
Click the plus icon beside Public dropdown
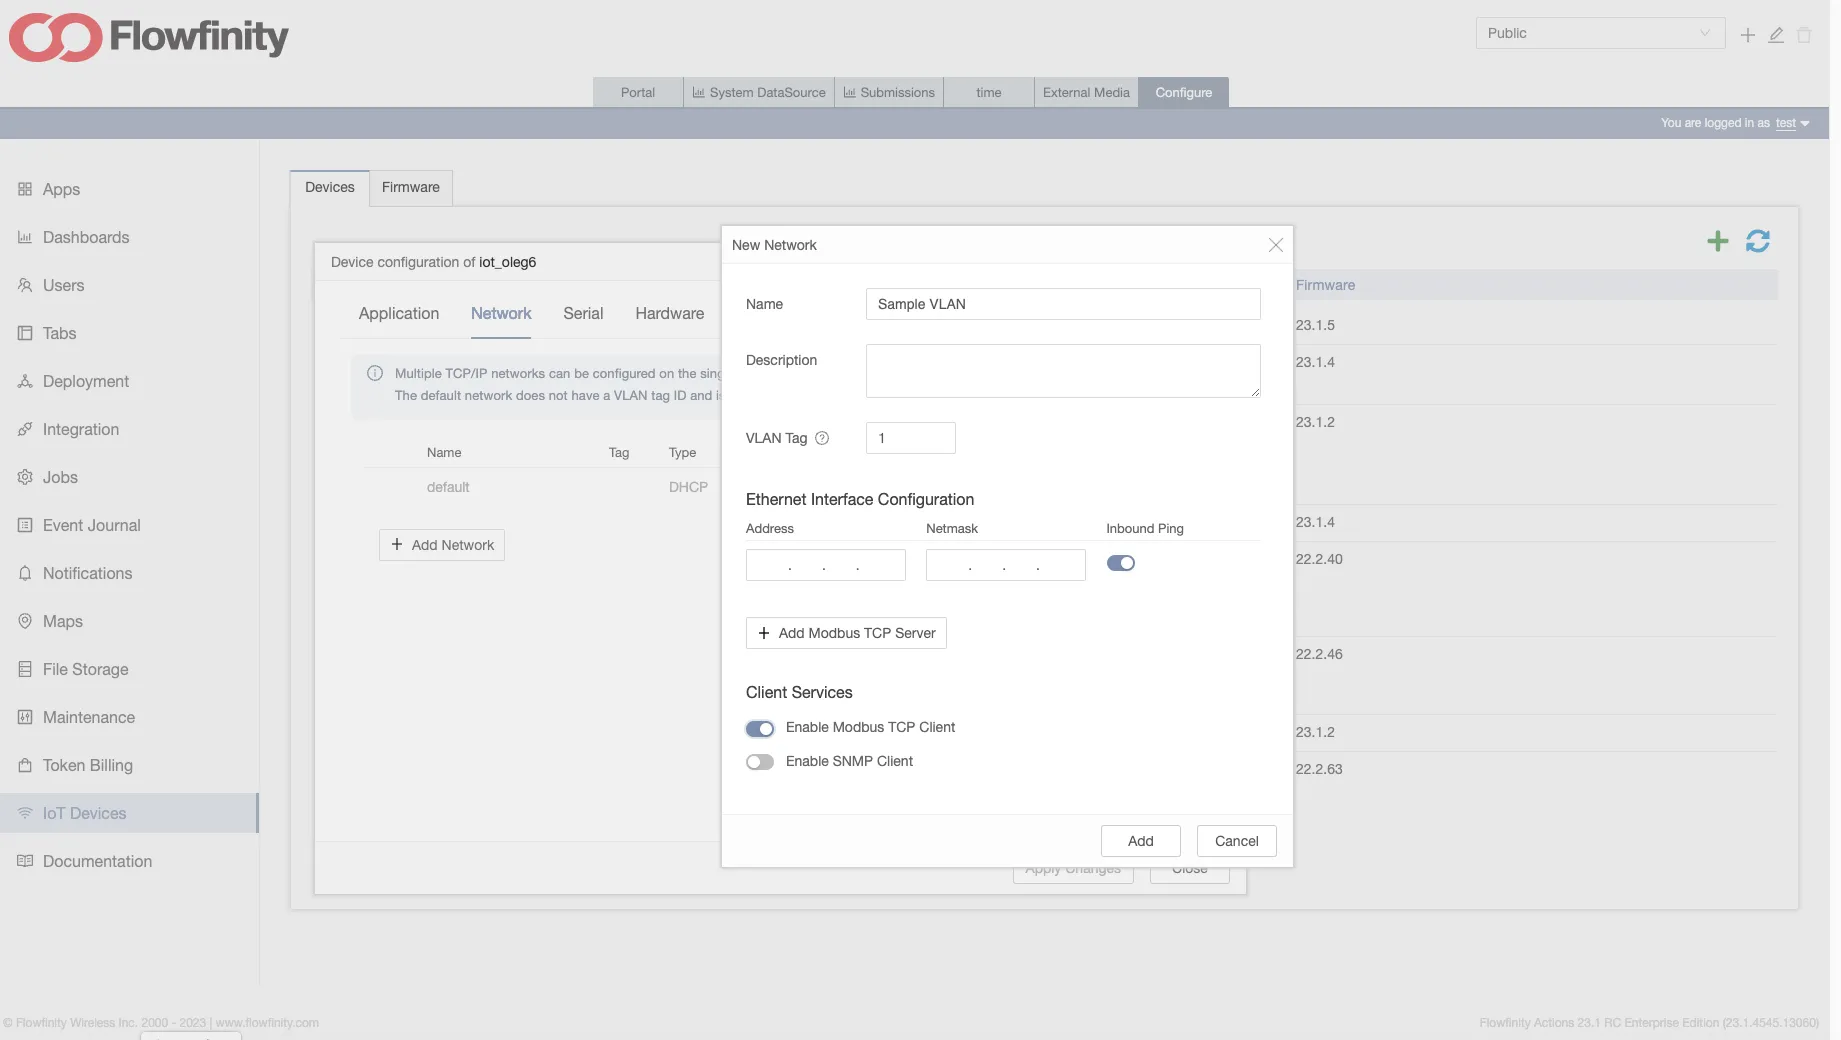tap(1747, 35)
